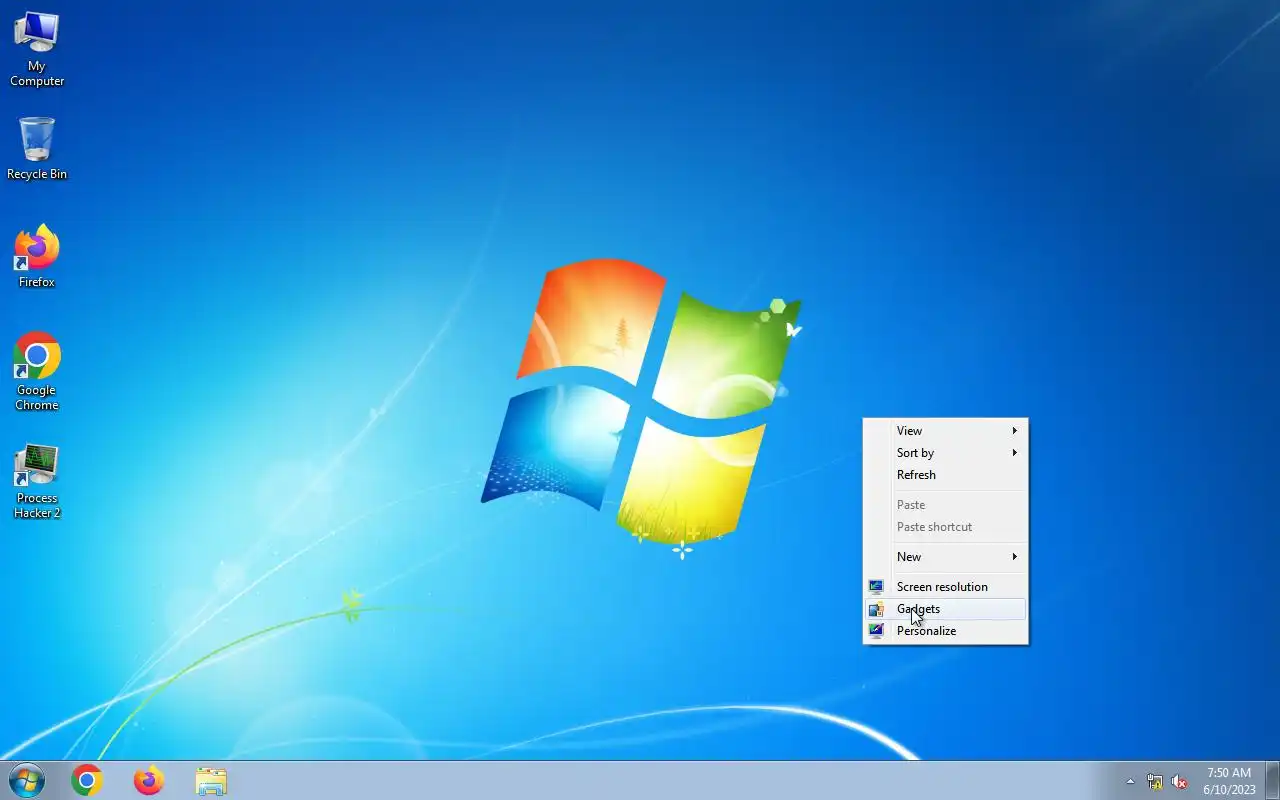Image resolution: width=1280 pixels, height=800 pixels.
Task: Click the Personalize menu icon
Action: tap(876, 631)
